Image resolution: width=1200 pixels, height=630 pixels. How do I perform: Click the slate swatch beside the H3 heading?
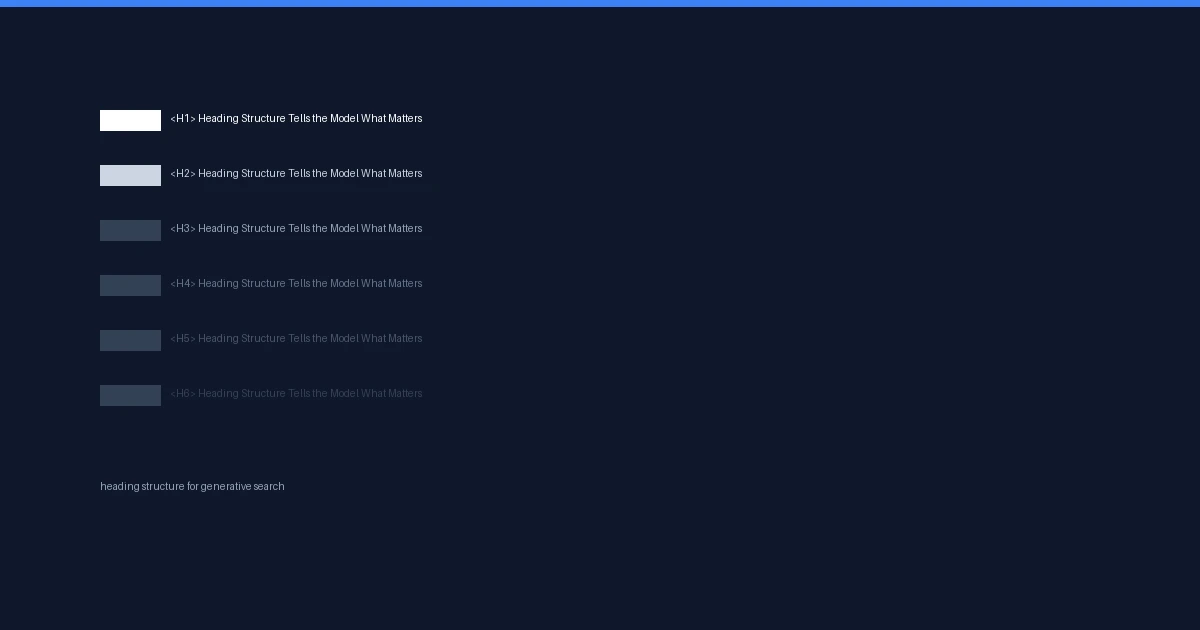[130, 230]
